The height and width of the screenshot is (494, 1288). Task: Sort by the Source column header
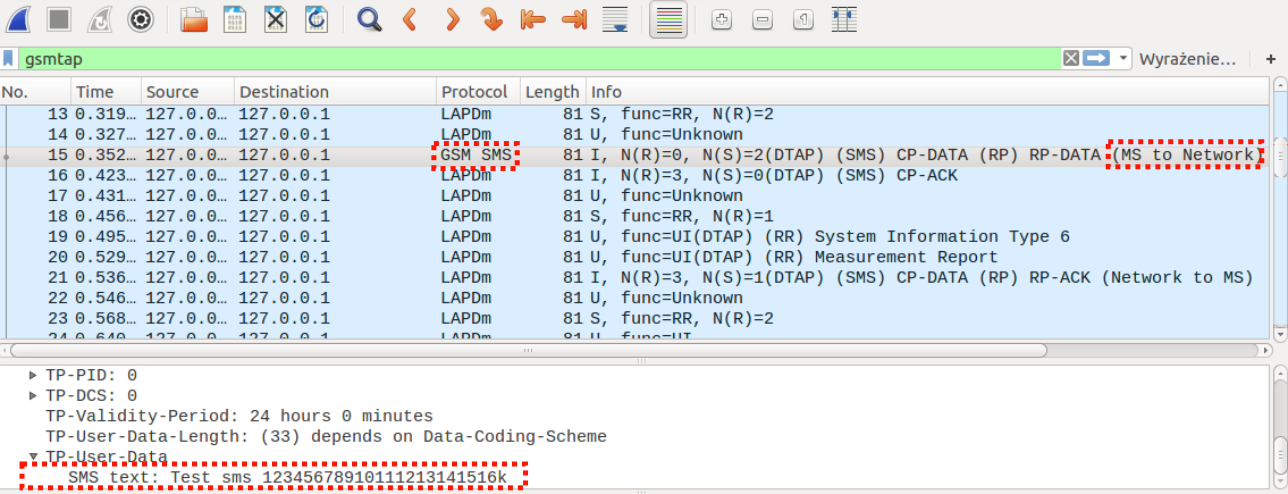point(187,92)
